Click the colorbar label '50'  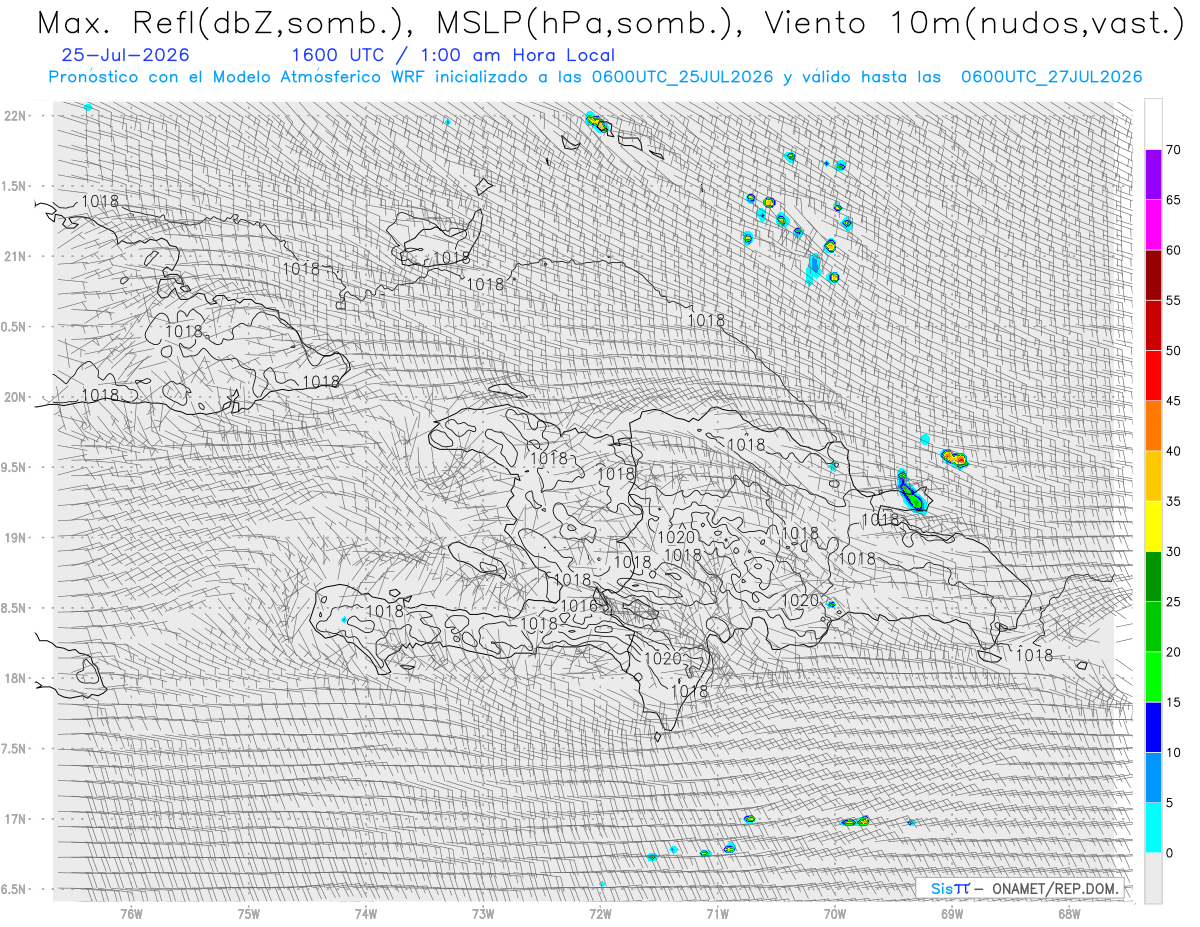point(1173,351)
